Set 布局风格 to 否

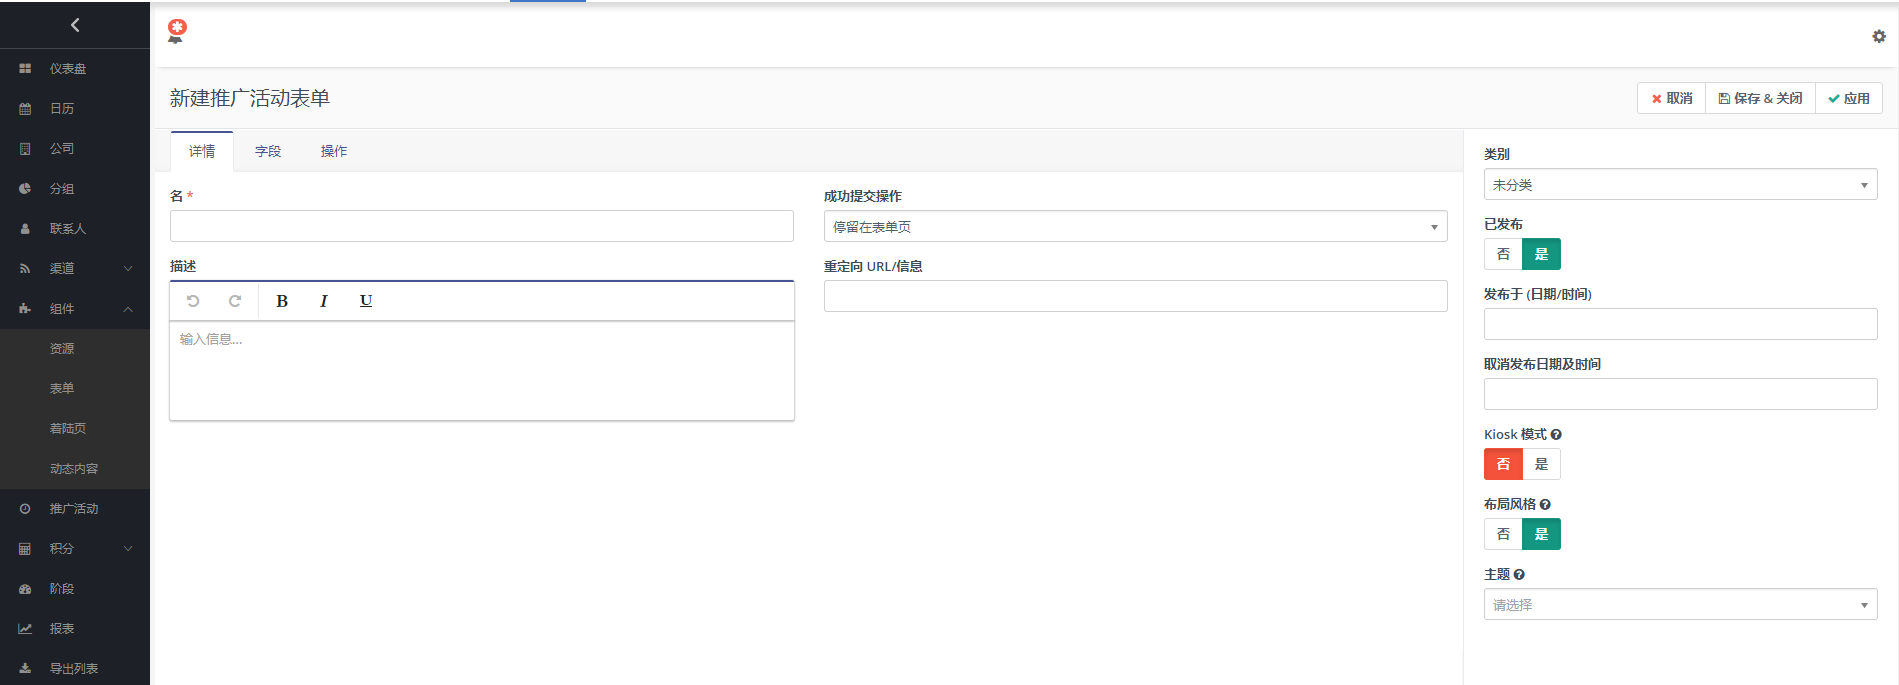(1503, 534)
